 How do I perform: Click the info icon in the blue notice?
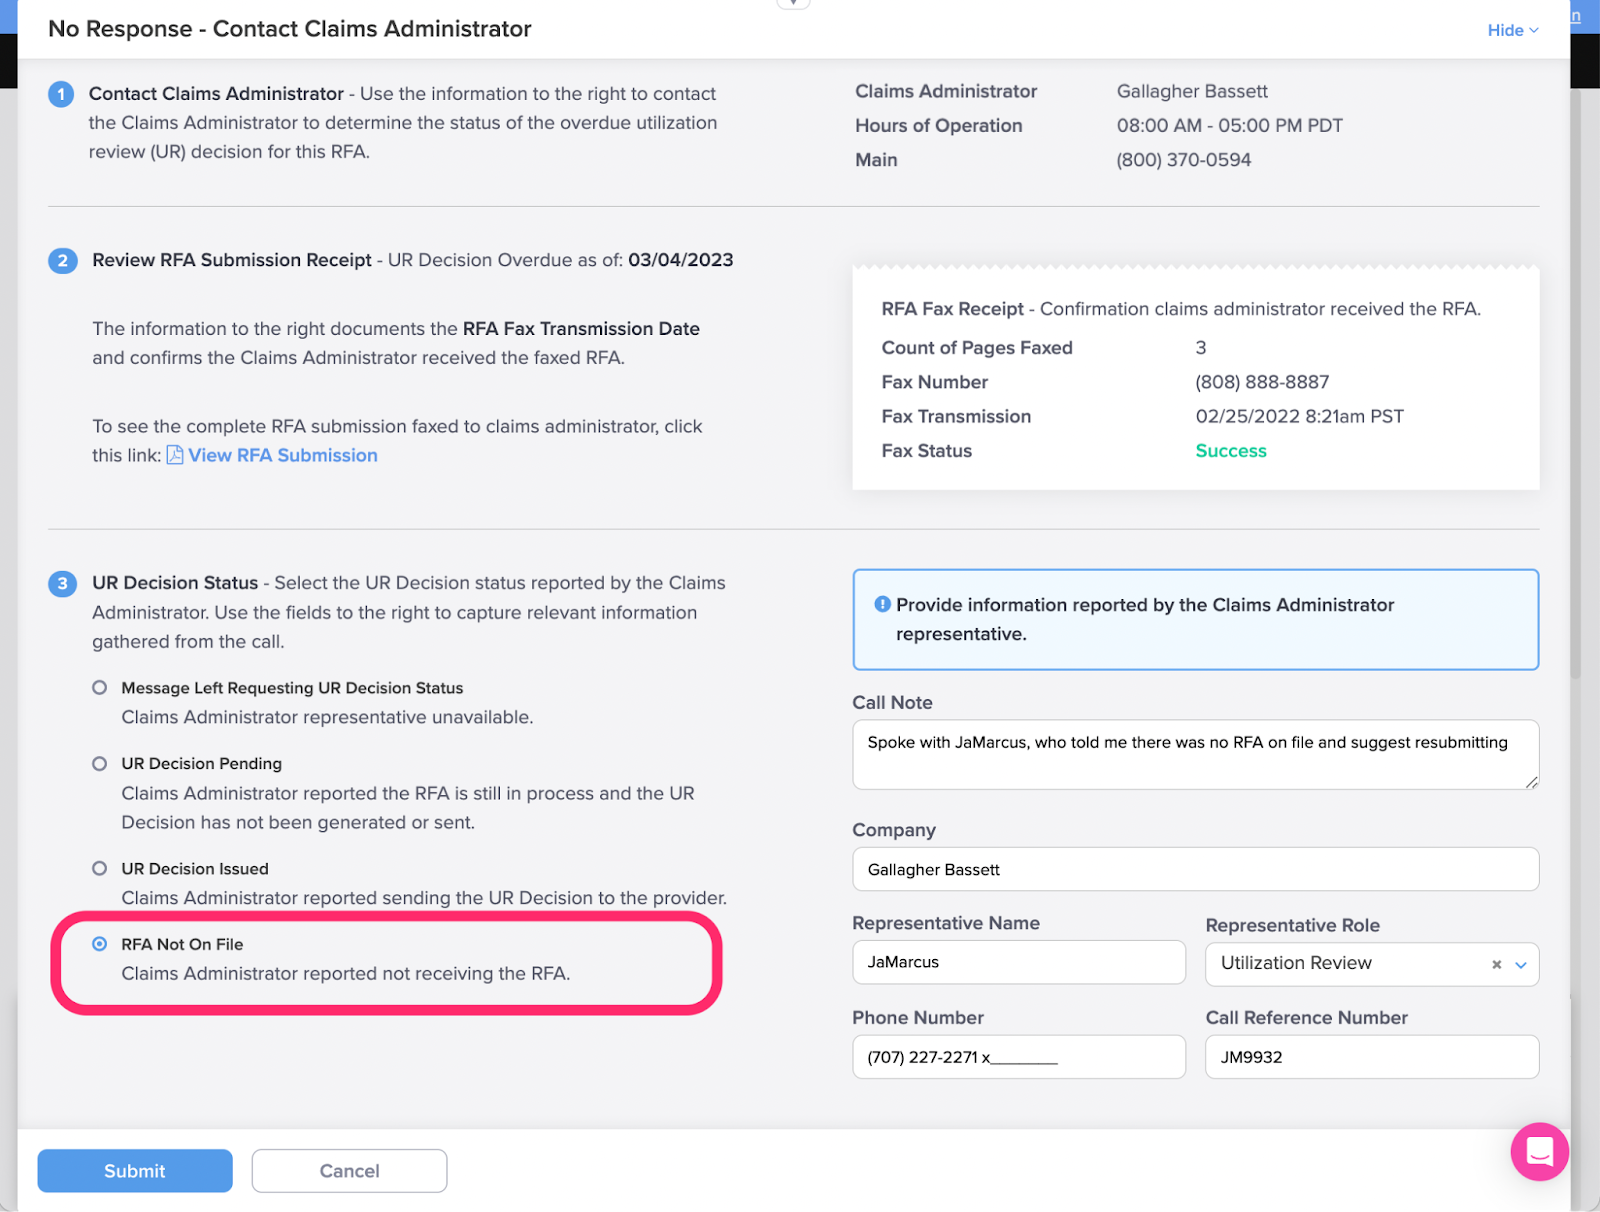point(882,604)
